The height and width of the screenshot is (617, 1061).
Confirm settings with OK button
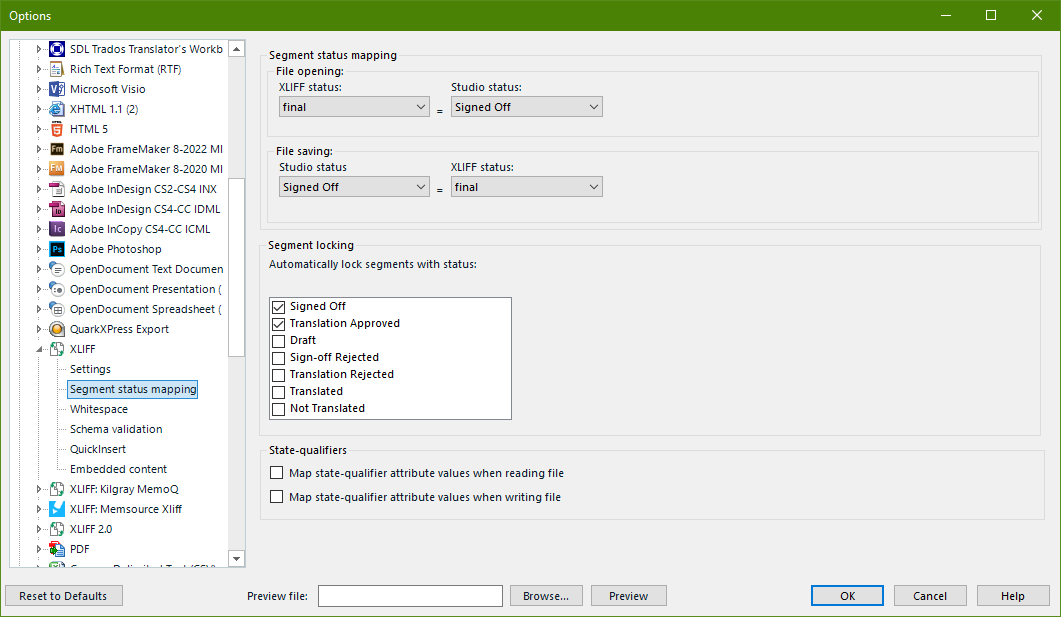(x=847, y=596)
